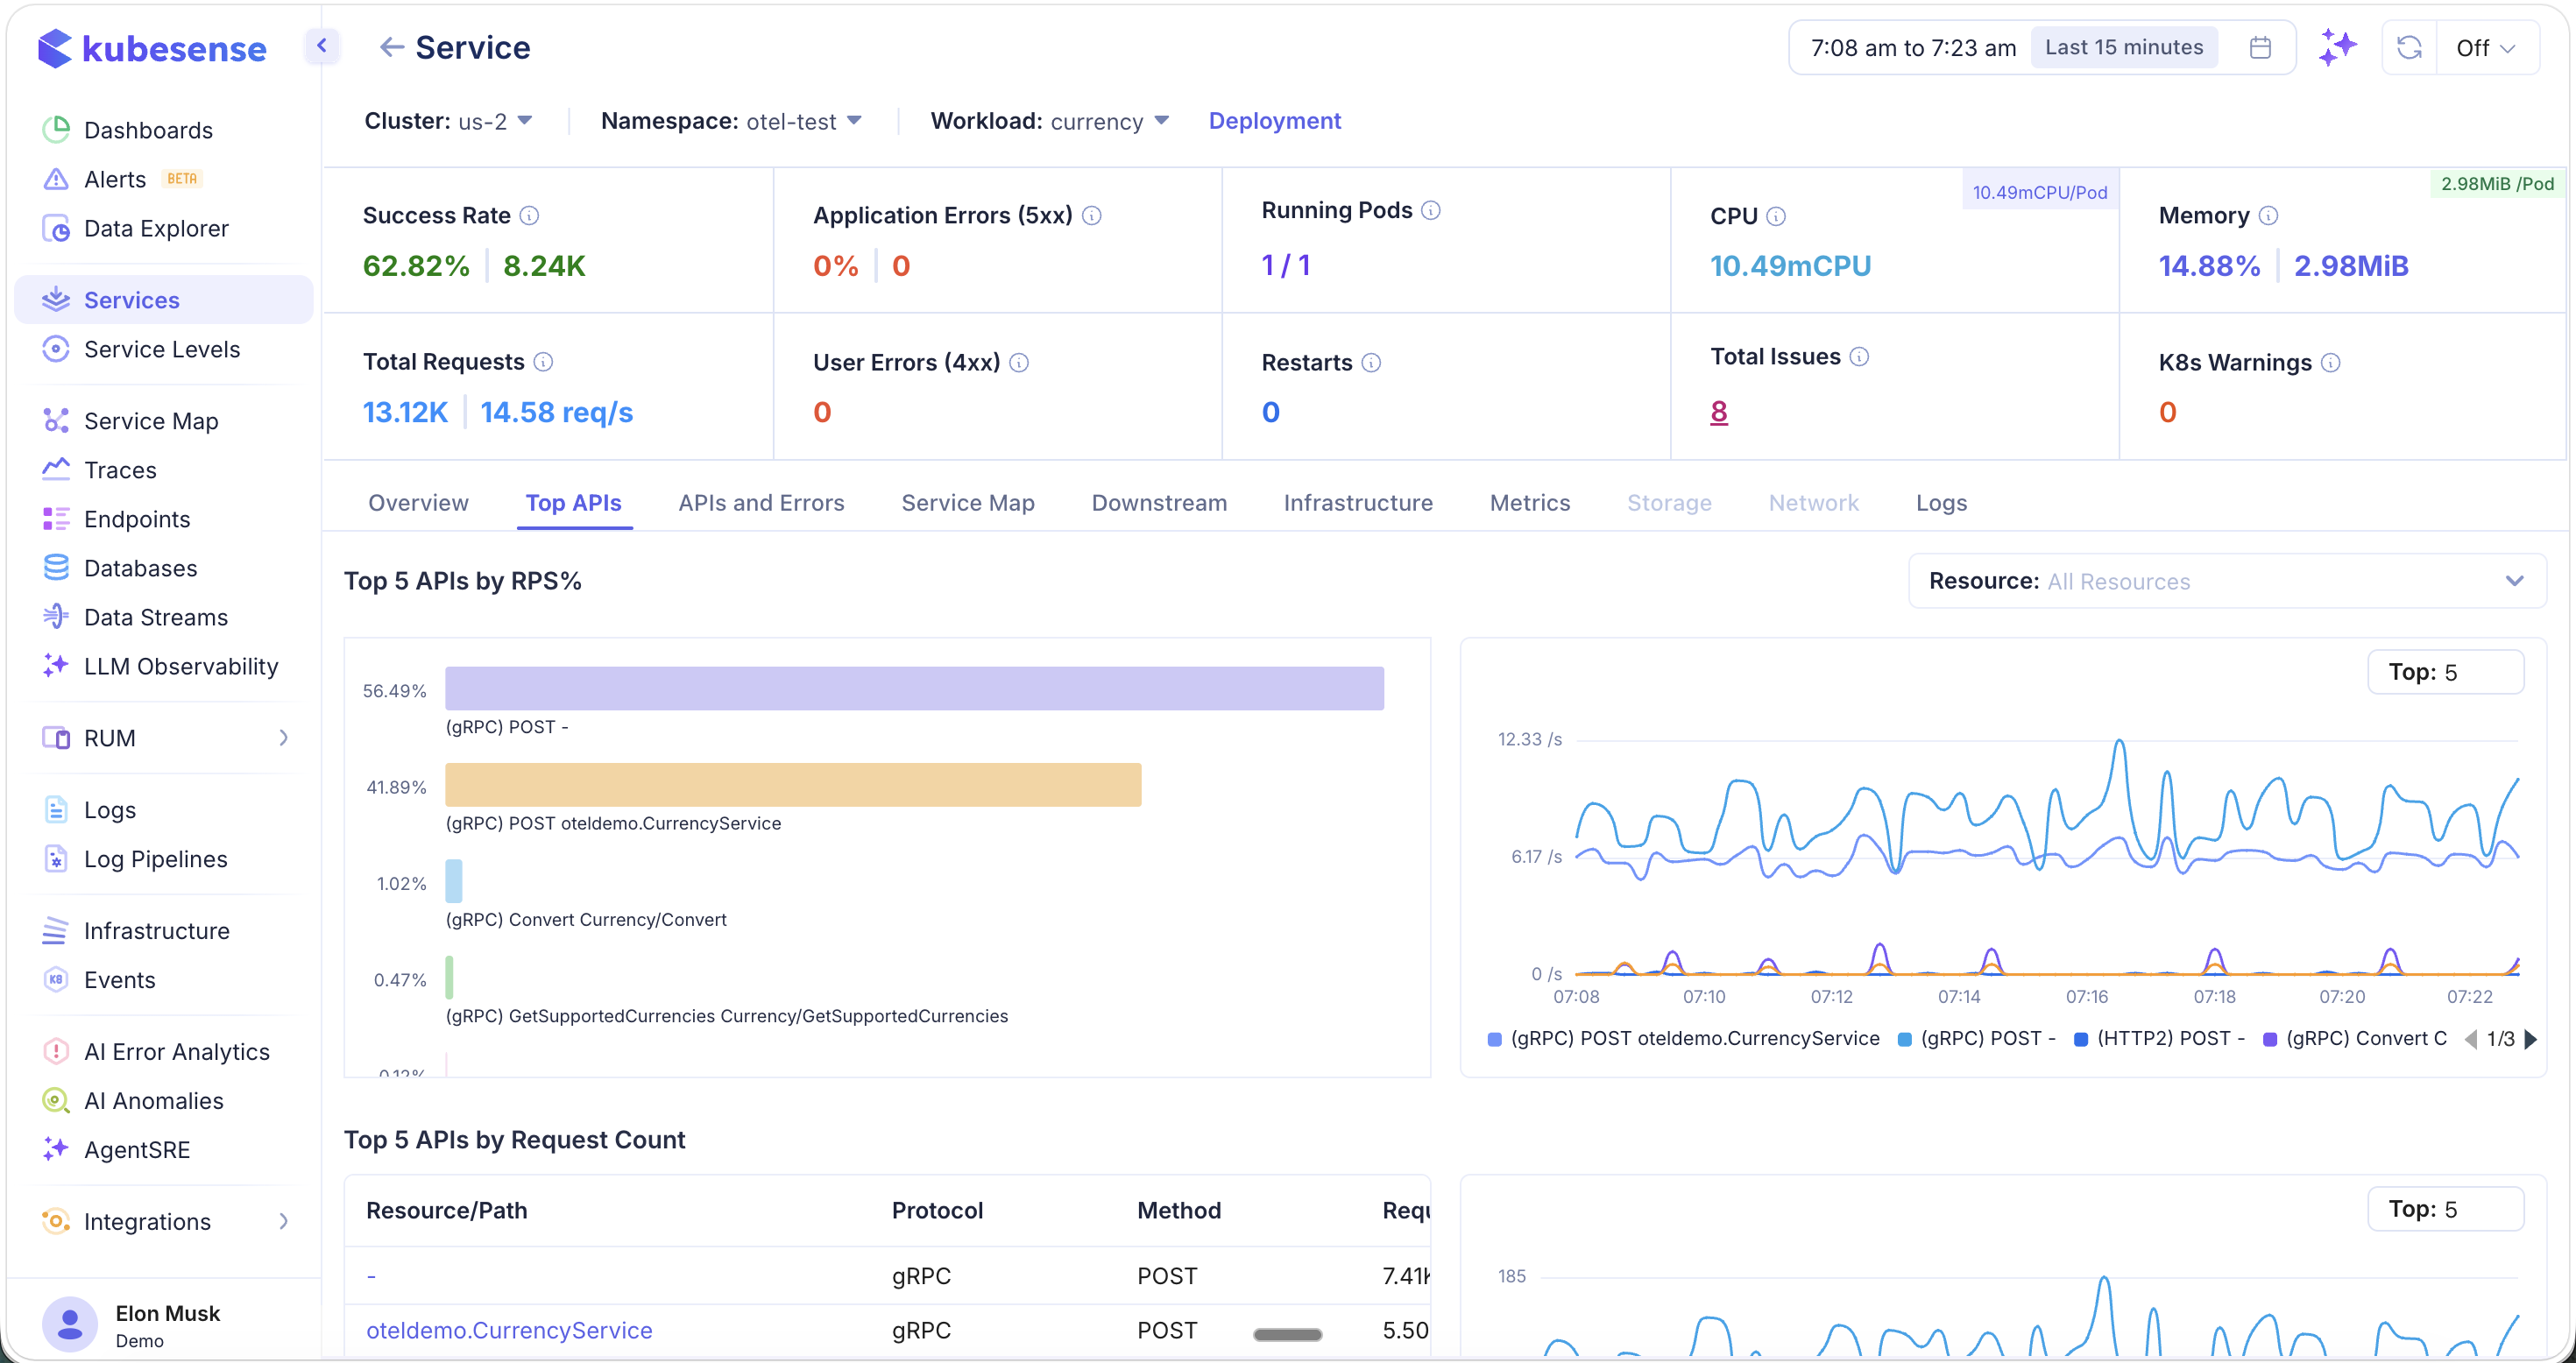
Task: Open the oteldemo.CurrencyService resource link
Action: [509, 1330]
